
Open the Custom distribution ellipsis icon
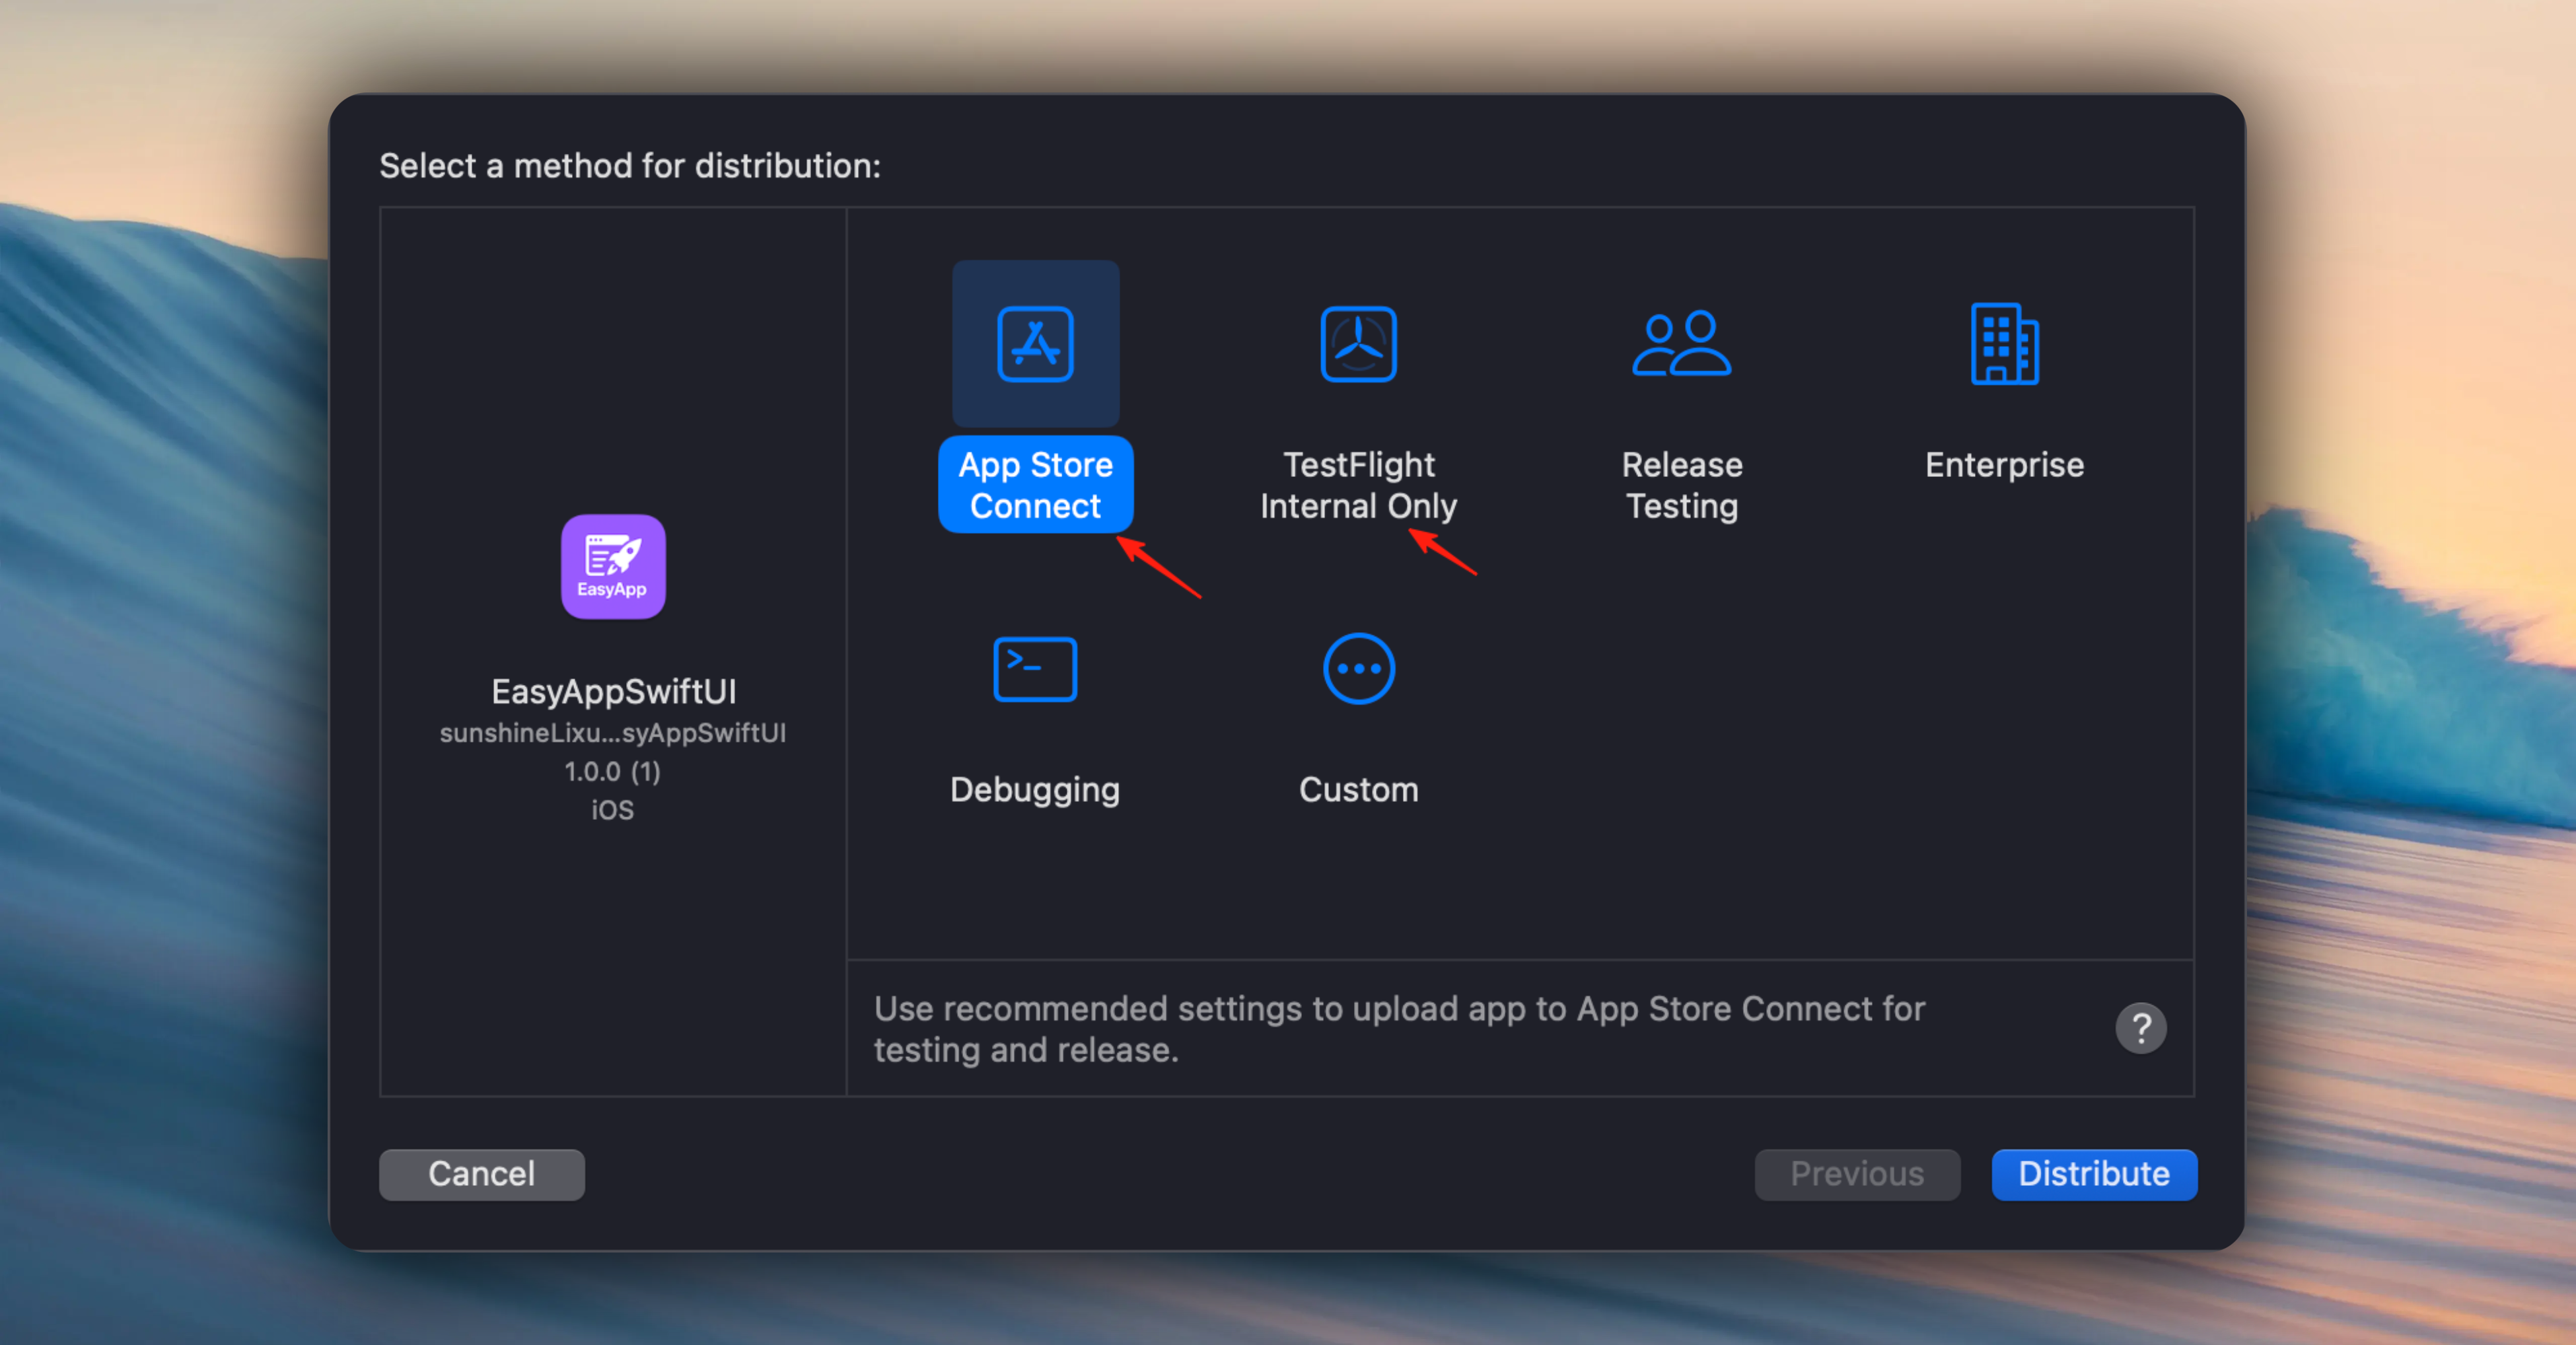click(x=1357, y=668)
